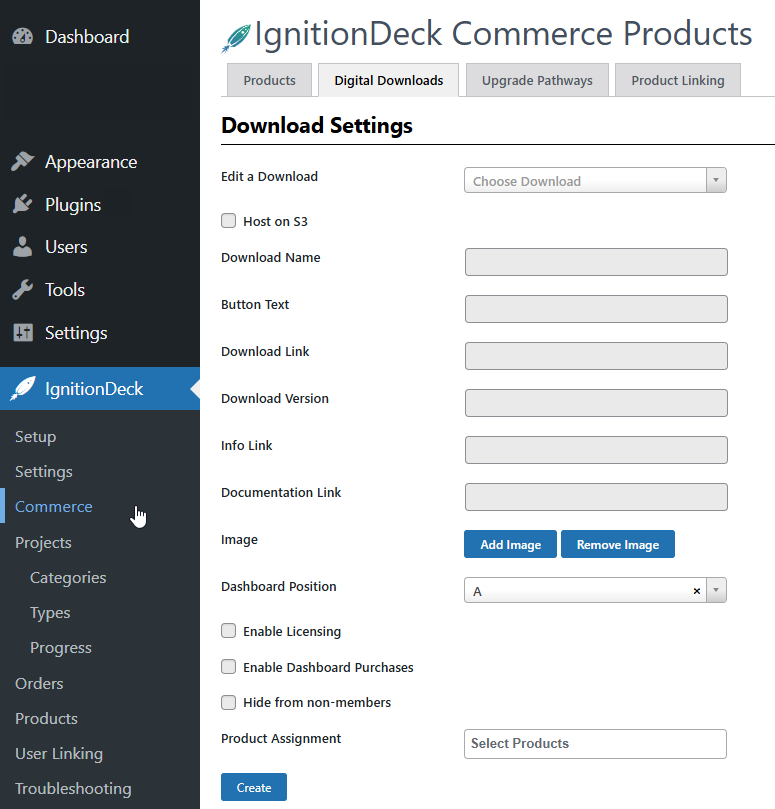Open the Choose Download dropdown

pyautogui.click(x=595, y=181)
